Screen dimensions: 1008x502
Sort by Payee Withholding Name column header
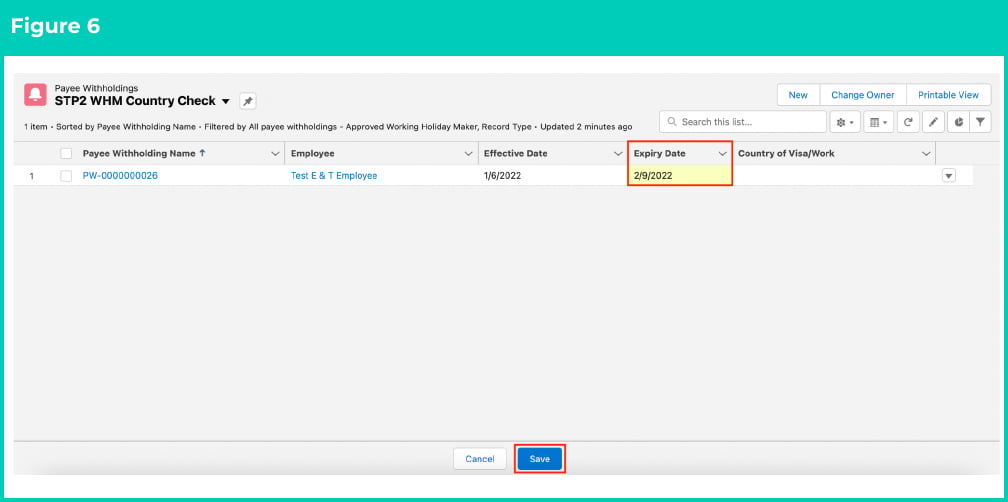pyautogui.click(x=140, y=154)
